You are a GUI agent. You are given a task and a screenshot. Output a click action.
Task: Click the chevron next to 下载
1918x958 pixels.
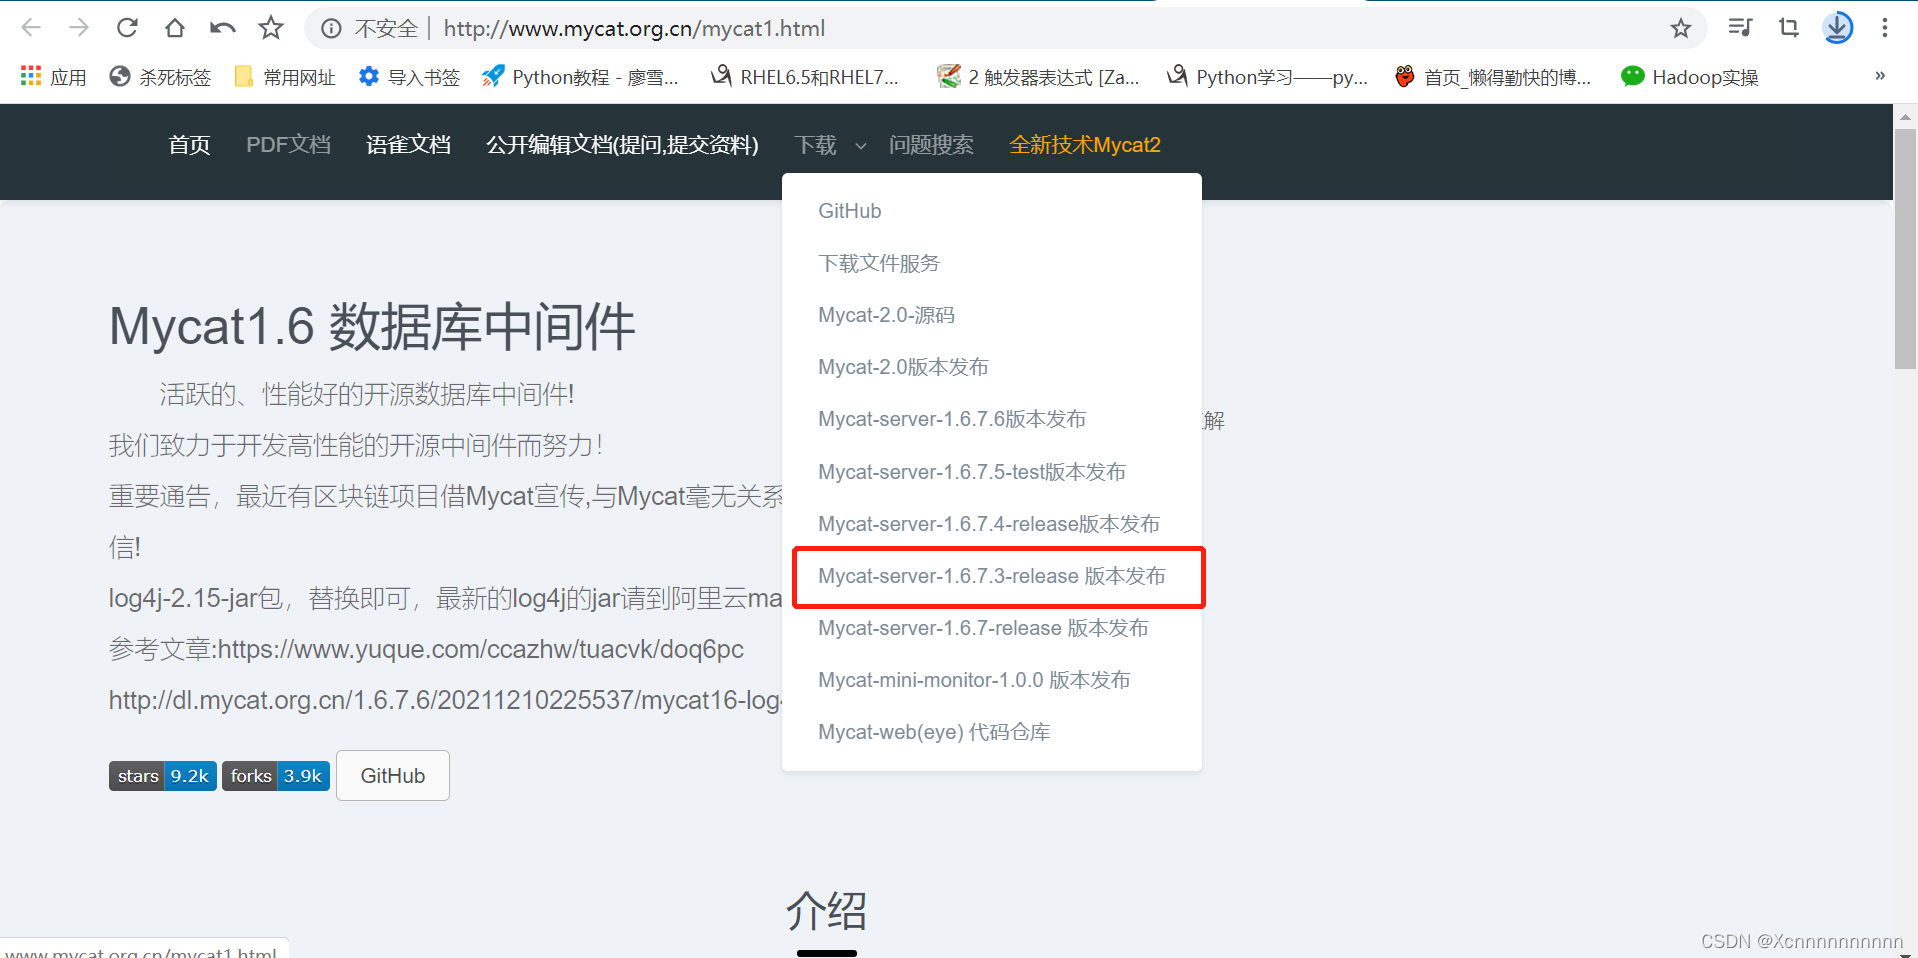861,146
